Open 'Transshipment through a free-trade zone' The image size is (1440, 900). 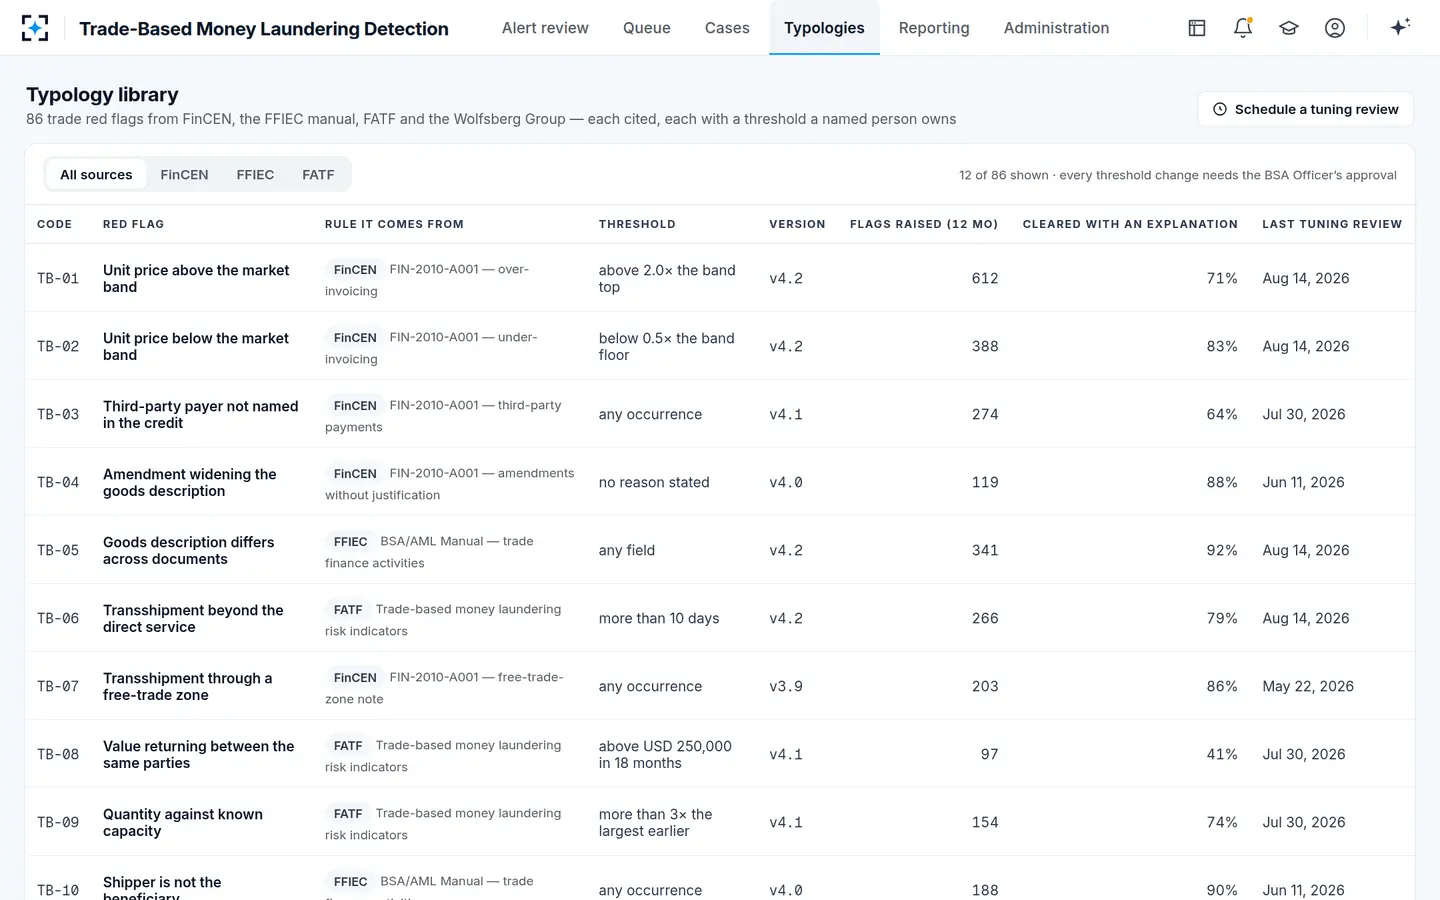click(188, 687)
